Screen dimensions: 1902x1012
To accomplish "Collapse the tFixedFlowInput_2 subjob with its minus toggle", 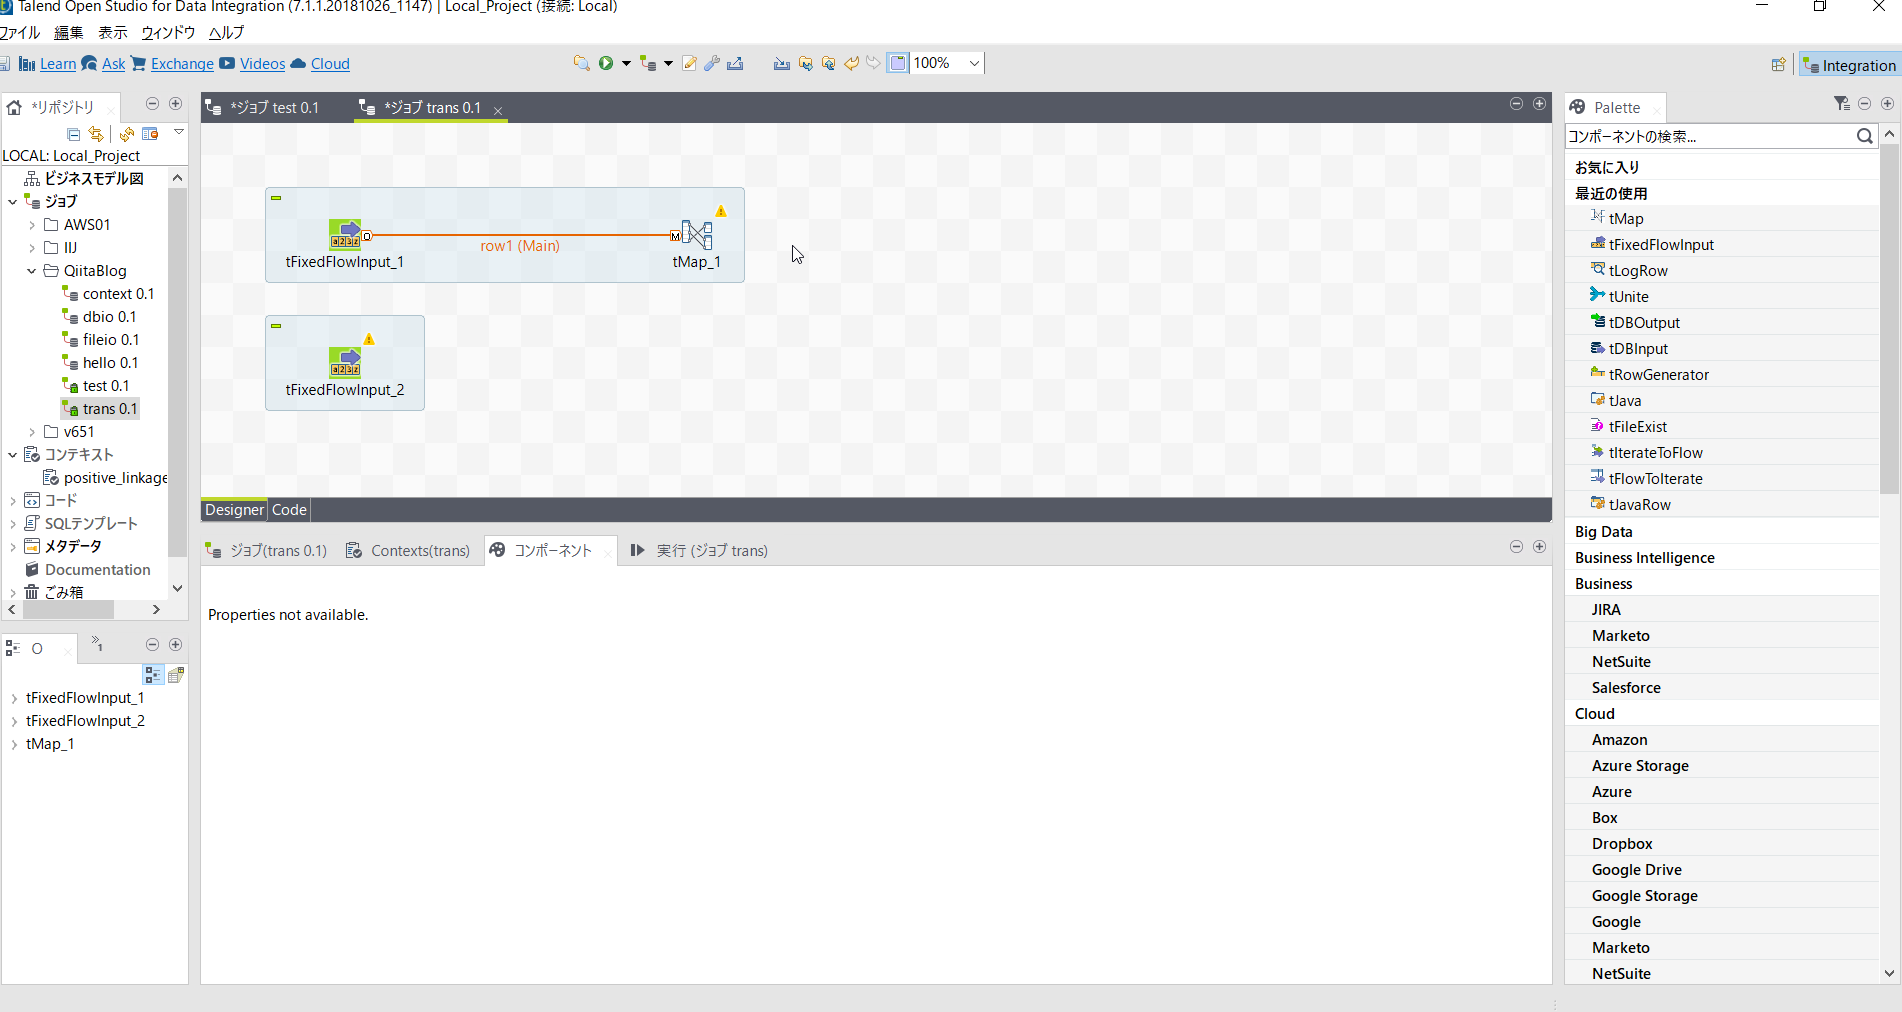I will [276, 325].
